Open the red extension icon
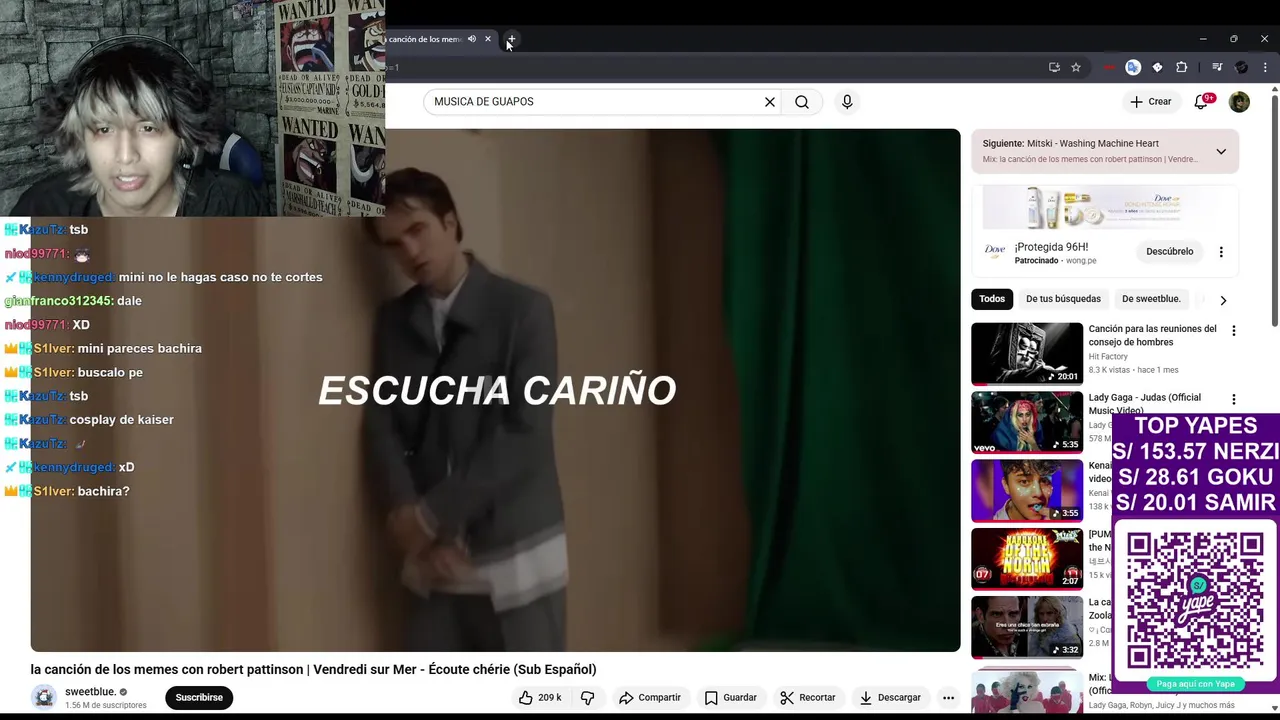Viewport: 1280px width, 720px height. coord(1109,67)
